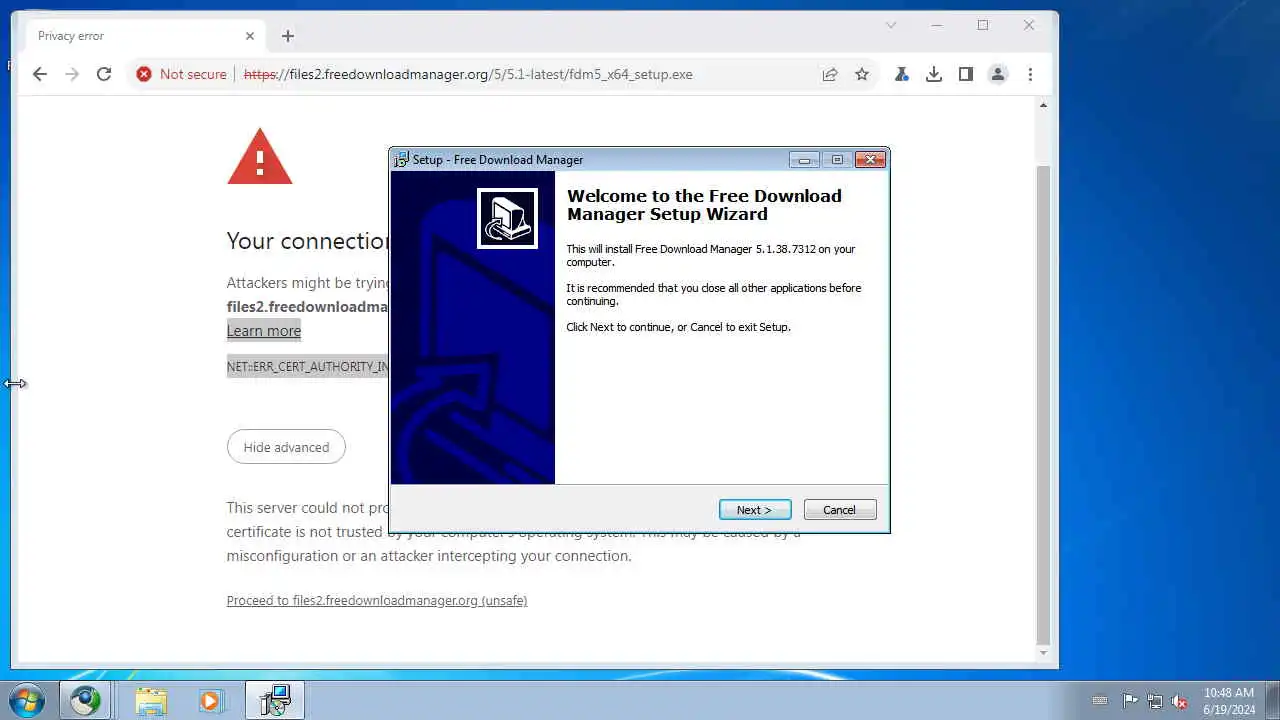1280x720 pixels.
Task: Select the Setup installer taskbar icon
Action: pos(275,701)
